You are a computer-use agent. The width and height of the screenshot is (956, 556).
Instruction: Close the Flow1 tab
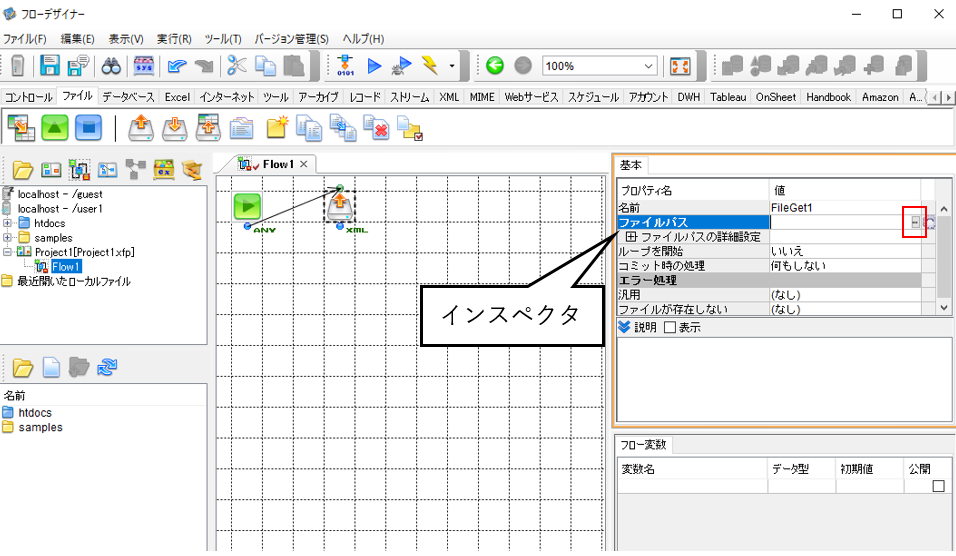point(304,164)
